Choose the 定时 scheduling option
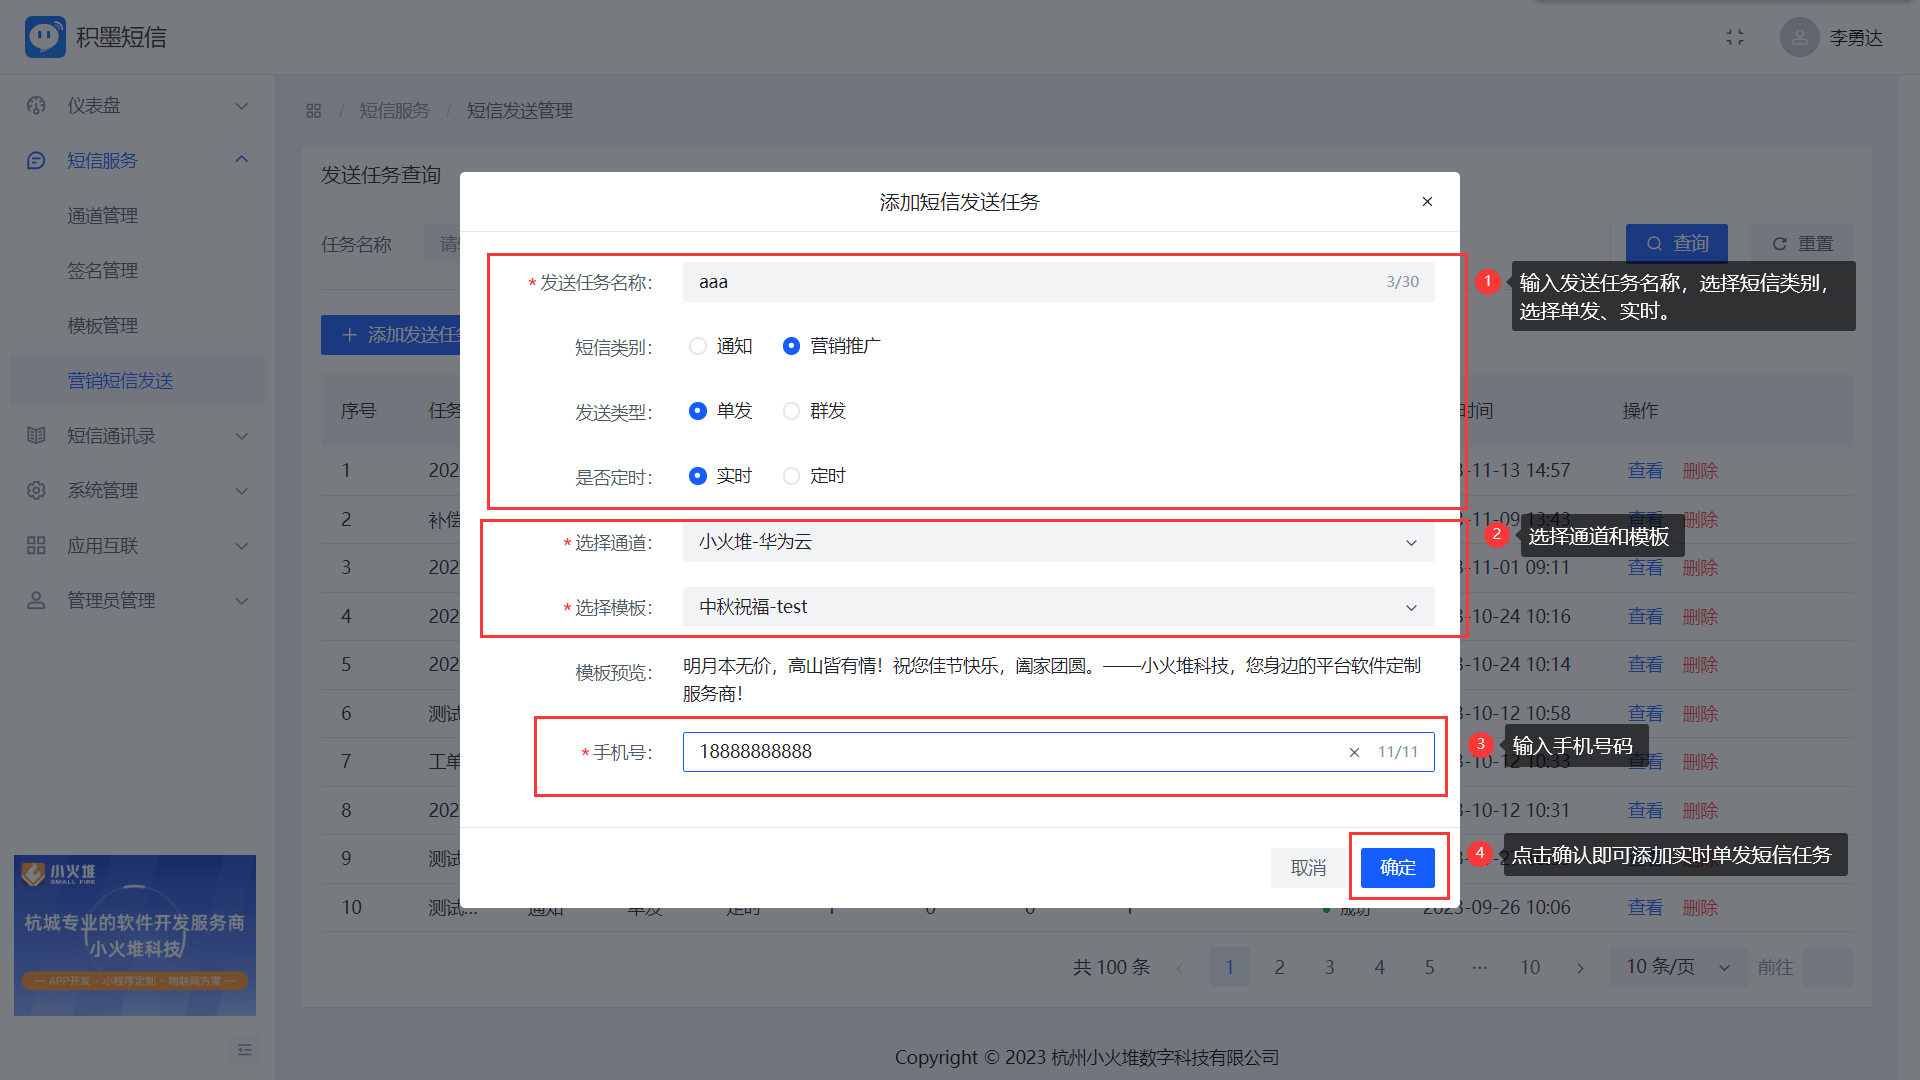This screenshot has height=1080, width=1920. coord(792,476)
